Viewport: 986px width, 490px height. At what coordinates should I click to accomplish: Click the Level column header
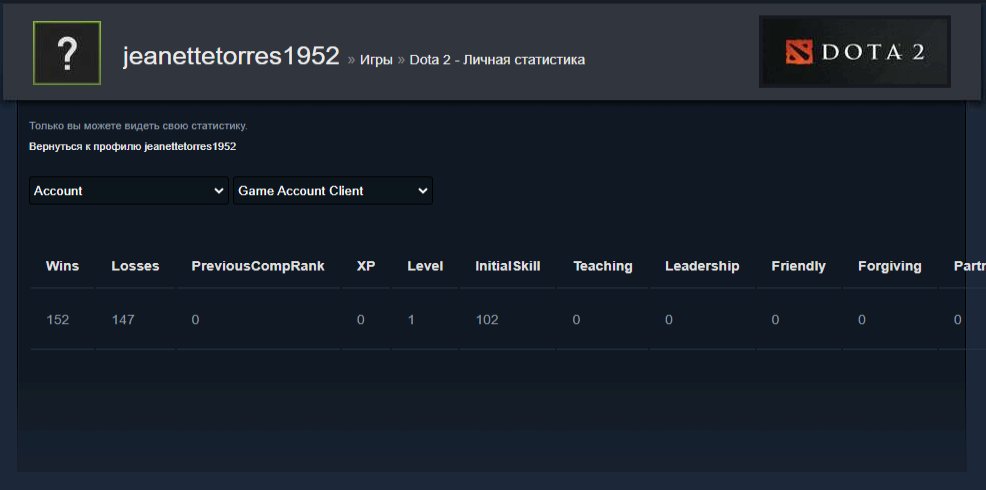(425, 266)
